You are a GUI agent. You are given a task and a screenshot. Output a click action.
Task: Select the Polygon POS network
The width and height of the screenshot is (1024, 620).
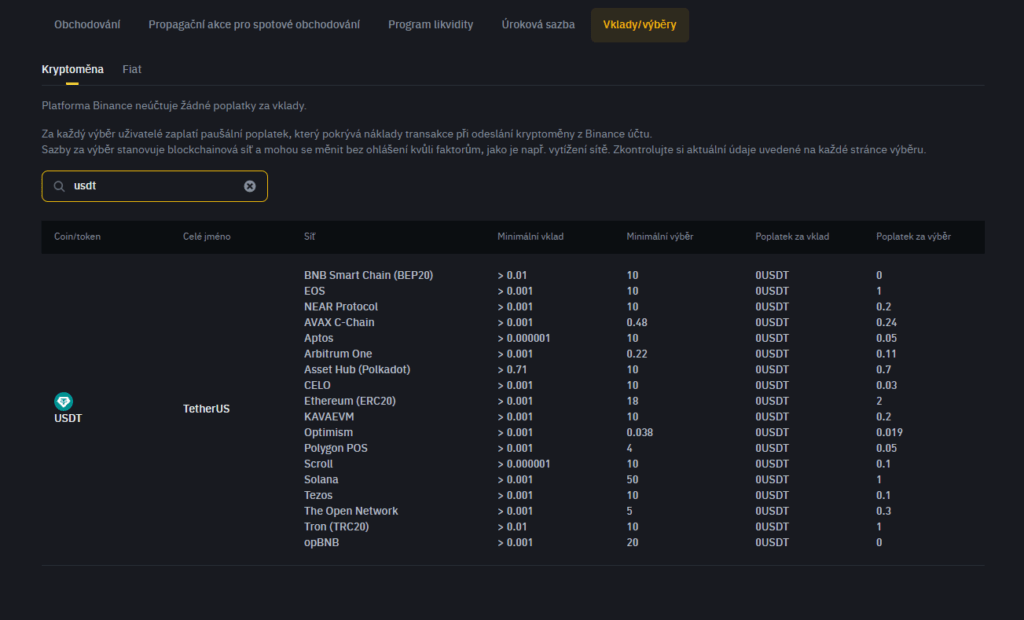tap(336, 448)
